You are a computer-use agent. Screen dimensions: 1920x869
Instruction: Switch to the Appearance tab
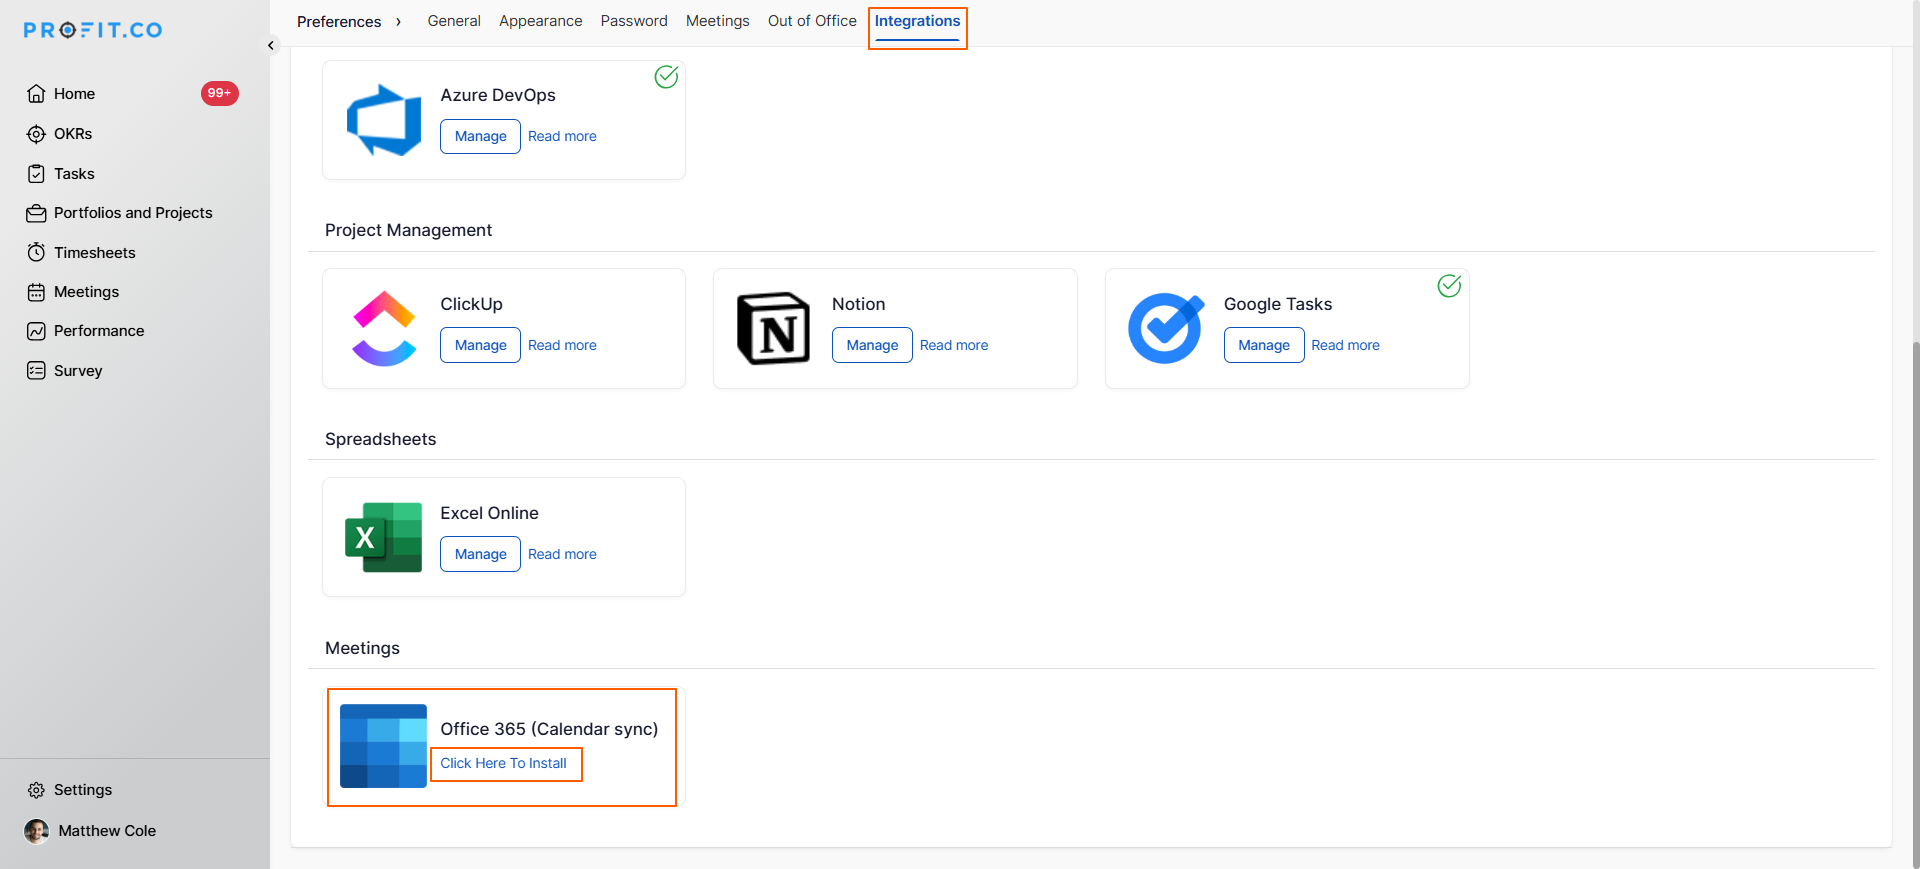tap(540, 21)
